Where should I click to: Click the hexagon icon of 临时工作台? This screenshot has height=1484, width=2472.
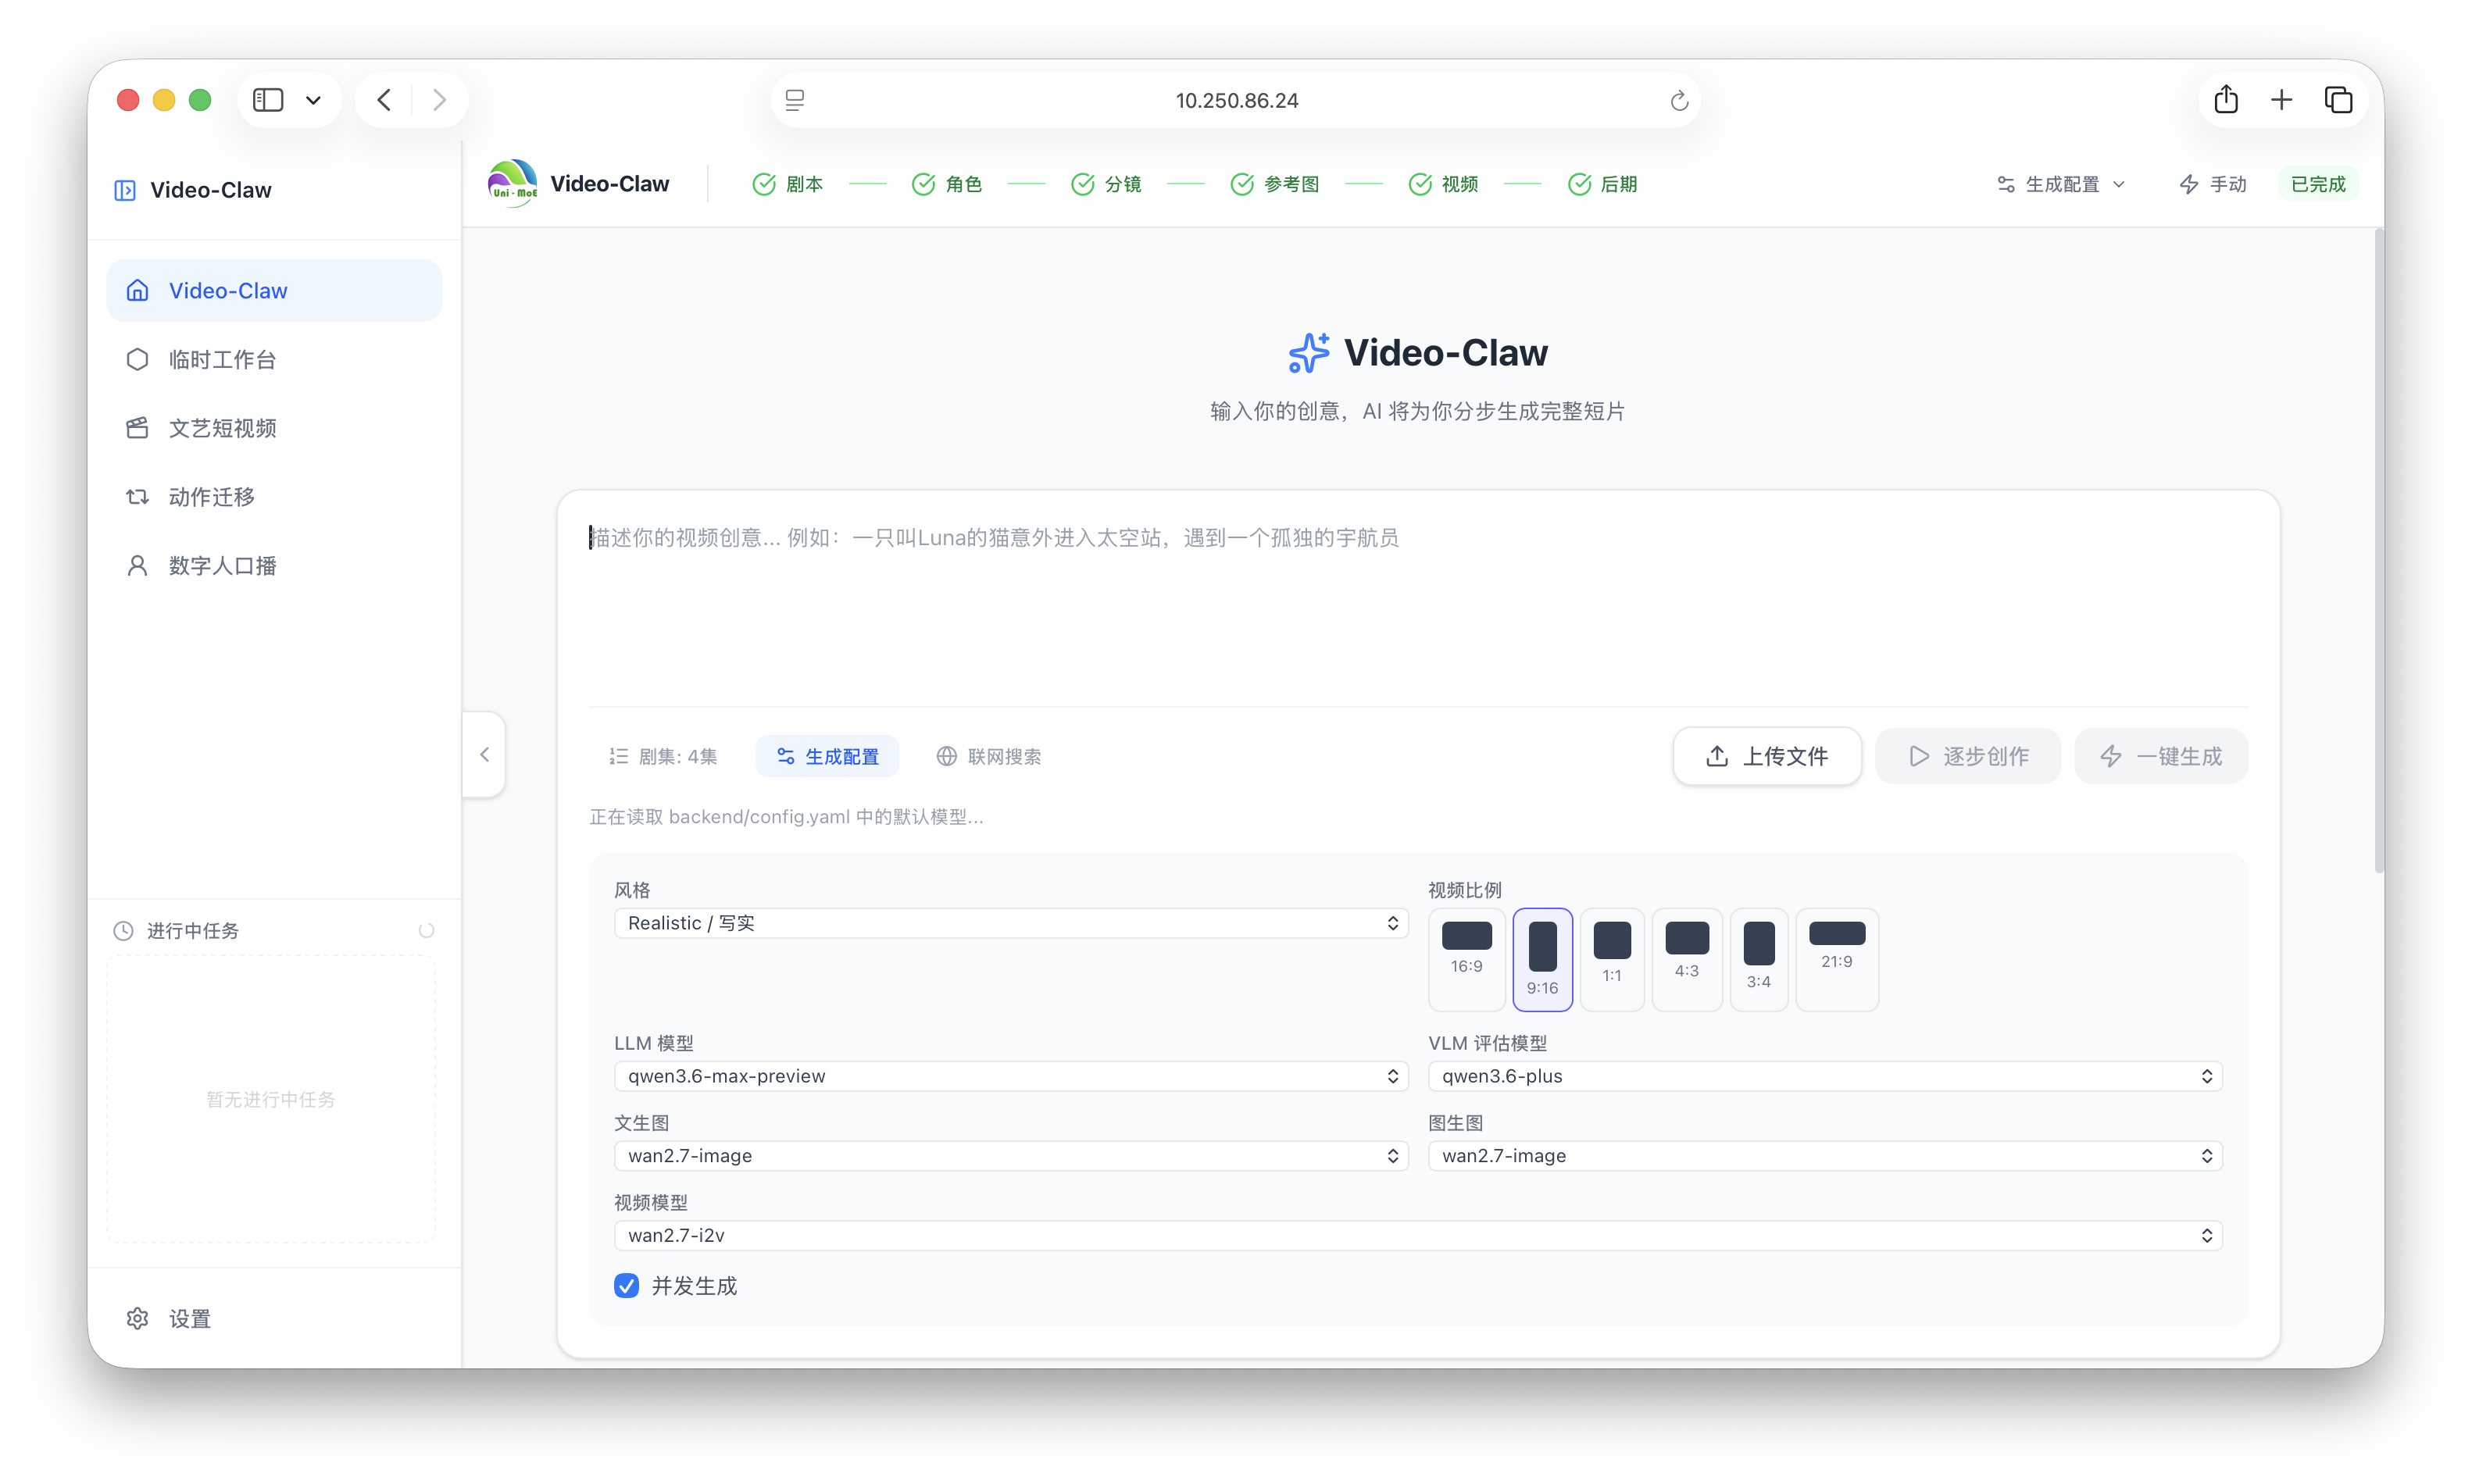(137, 359)
